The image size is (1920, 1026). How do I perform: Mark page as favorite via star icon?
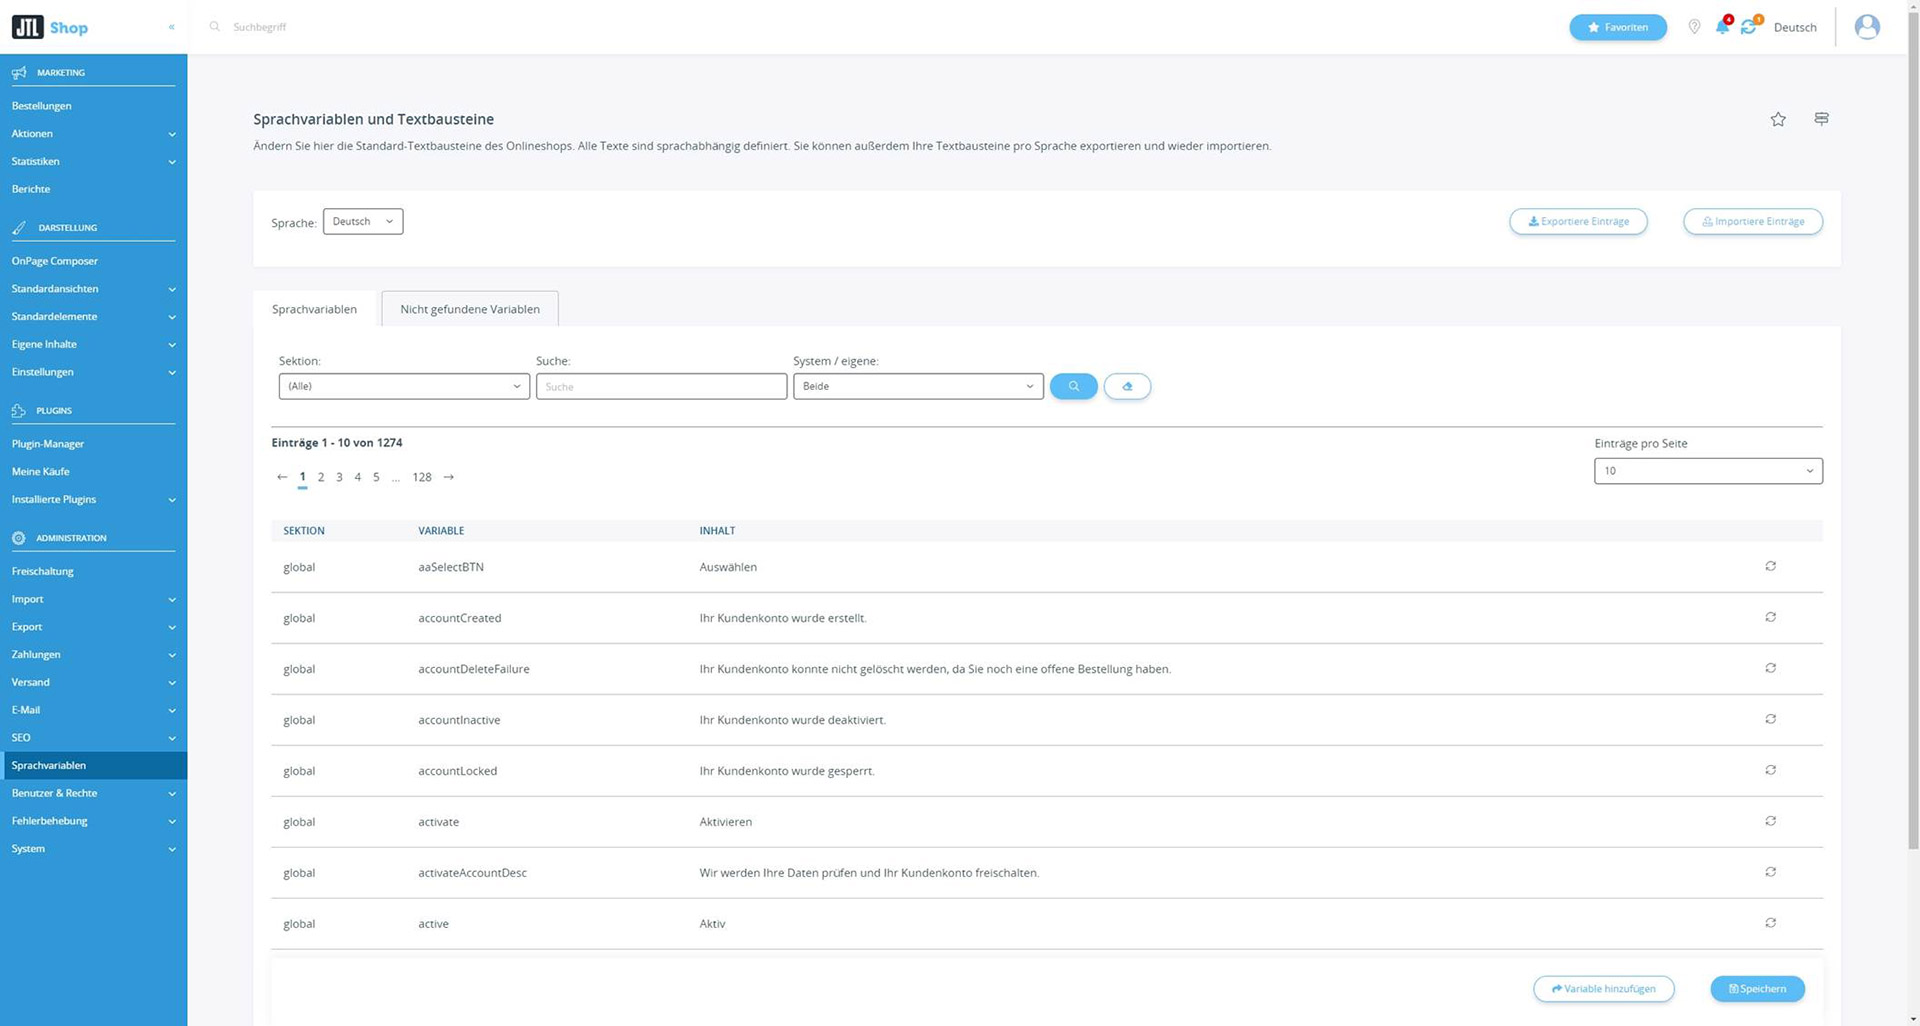[1779, 119]
